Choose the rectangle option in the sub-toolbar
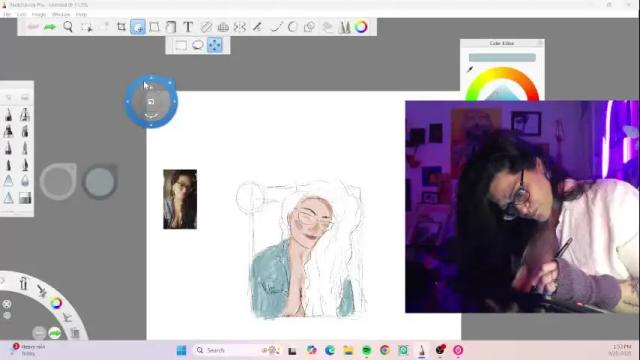Image resolution: width=640 pixels, height=360 pixels. (181, 45)
